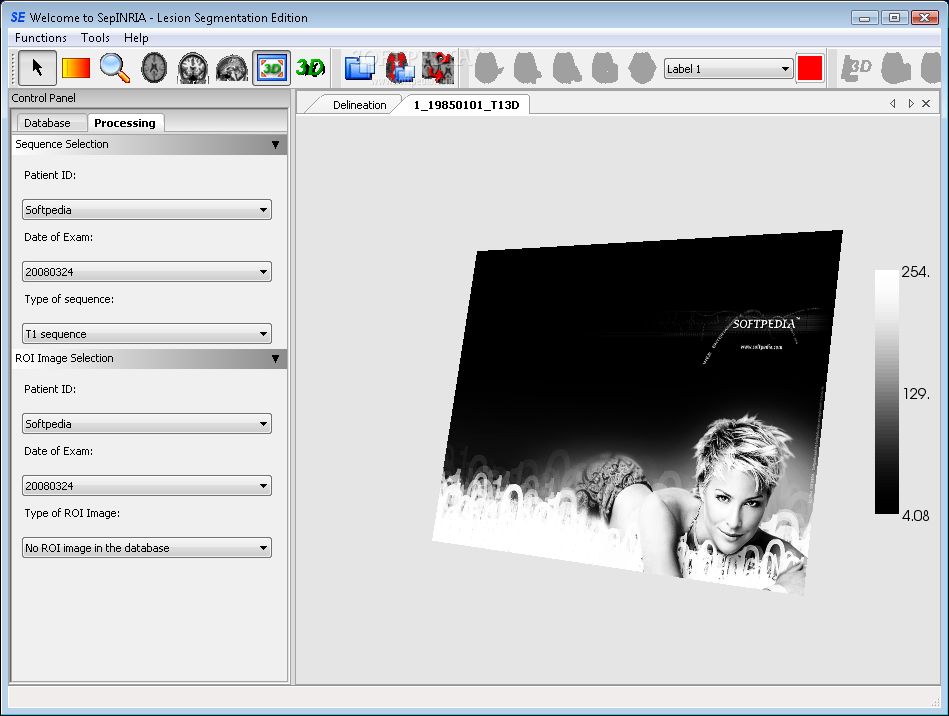Click the Type of ROI Image label
The image size is (949, 716).
point(72,513)
